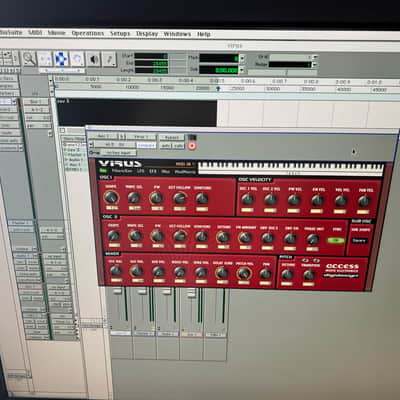This screenshot has height=400, width=400.
Task: Click the Virus logo in plugin
Action: (120, 164)
